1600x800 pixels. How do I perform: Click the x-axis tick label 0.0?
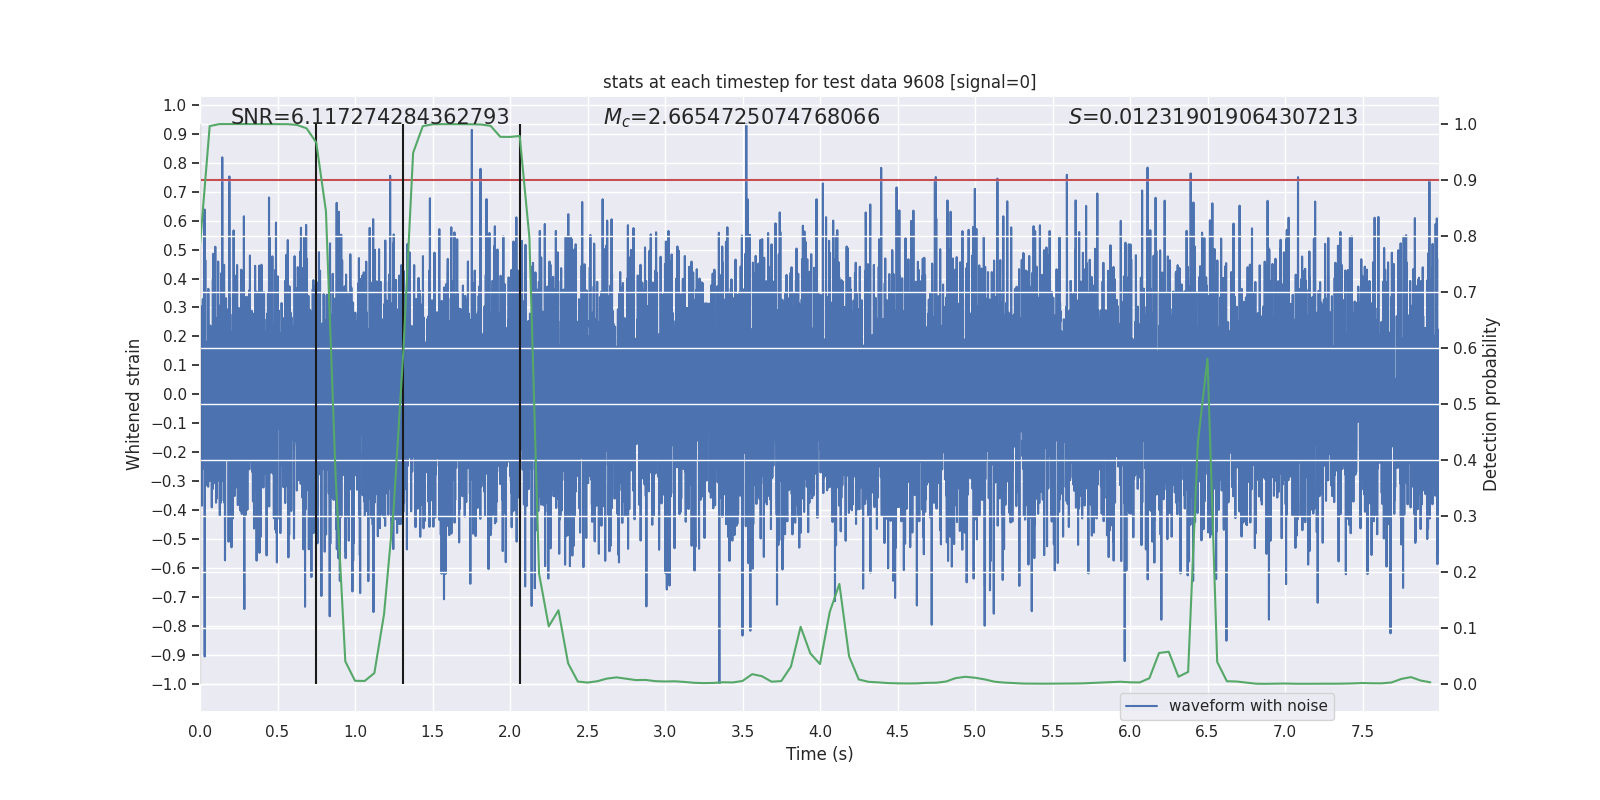click(200, 731)
